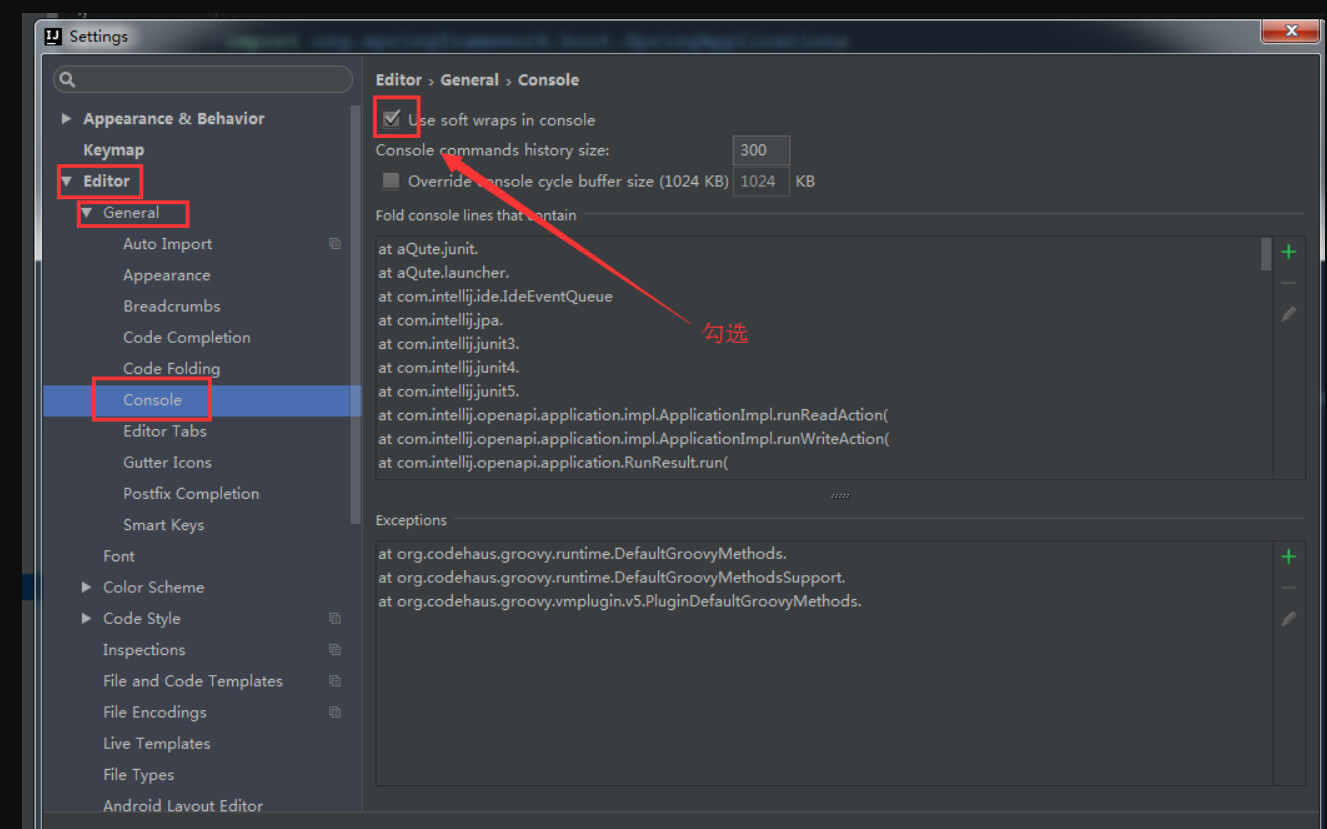Open Font settings page
The width and height of the screenshot is (1327, 829).
point(118,556)
